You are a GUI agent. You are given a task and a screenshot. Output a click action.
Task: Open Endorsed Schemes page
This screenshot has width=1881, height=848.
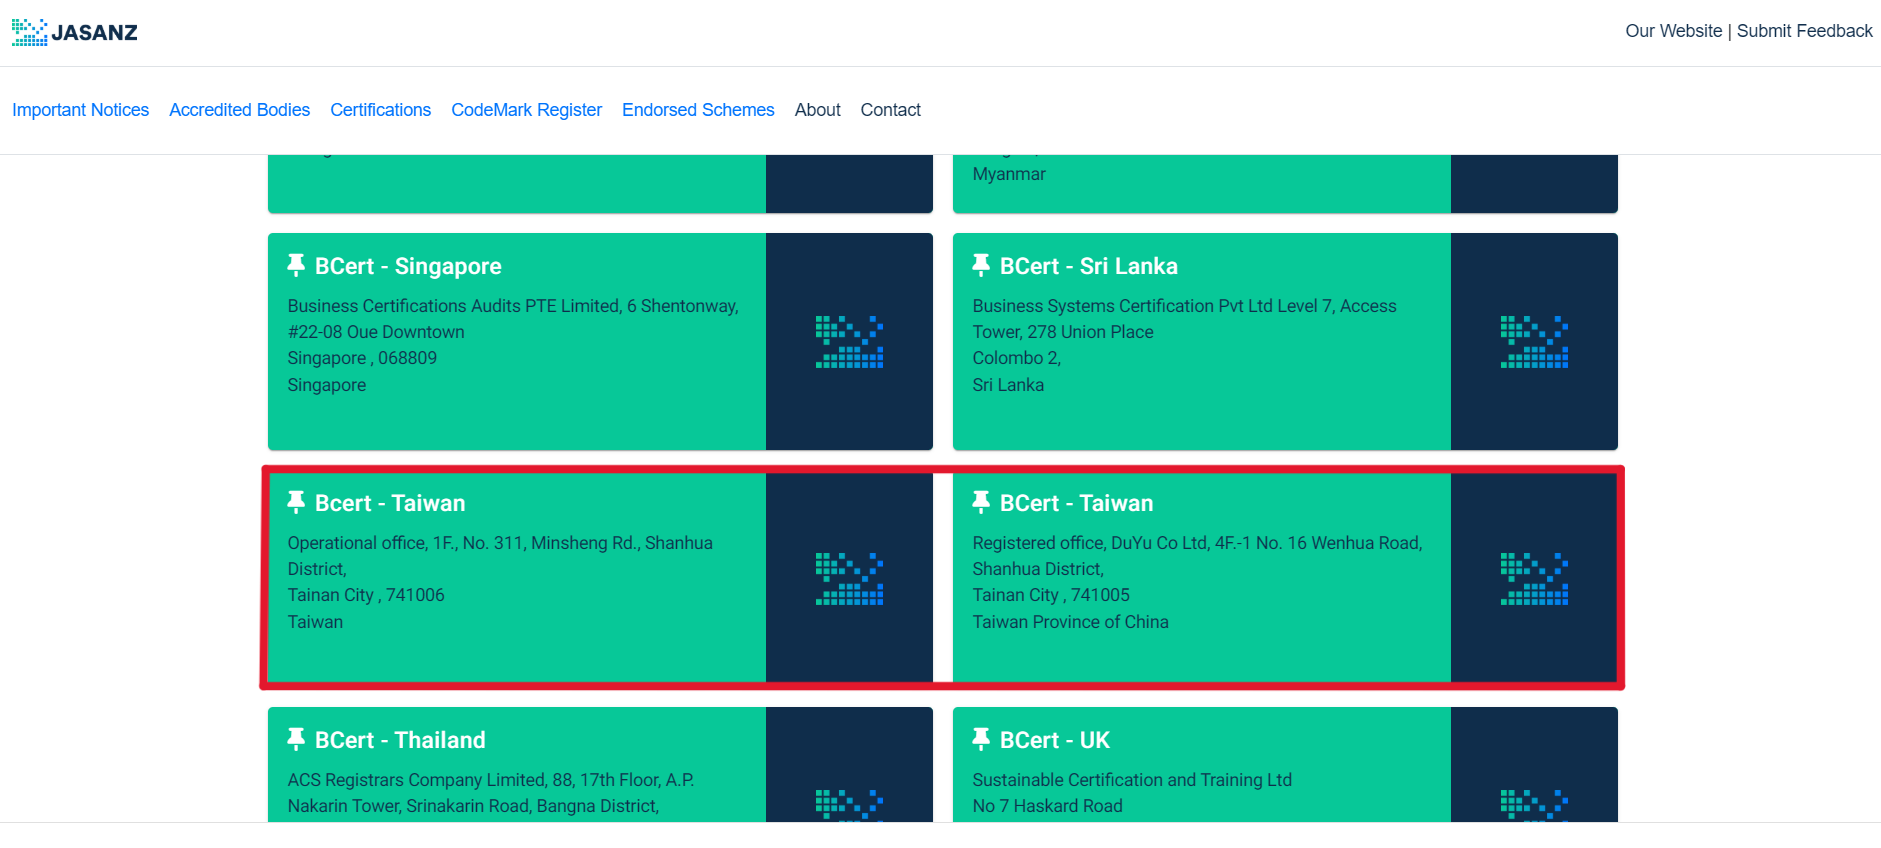pos(698,110)
